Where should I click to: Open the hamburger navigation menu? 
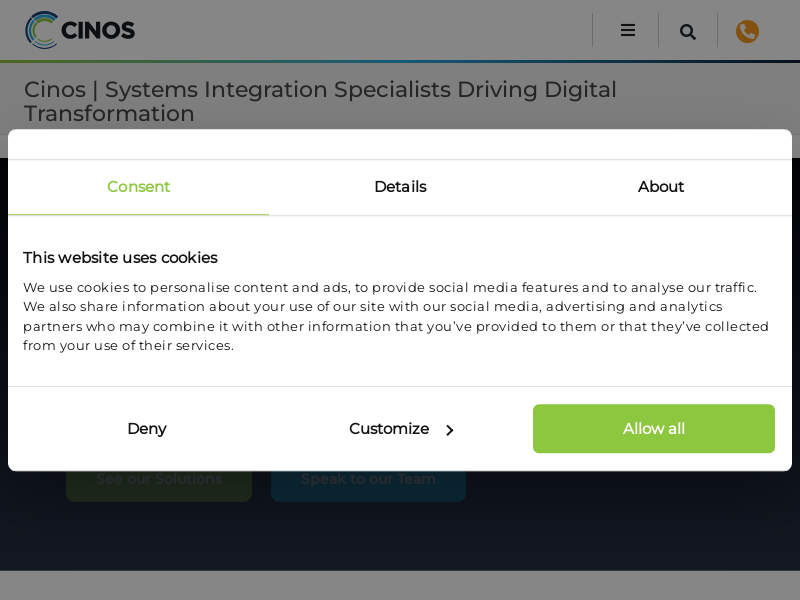click(x=627, y=30)
